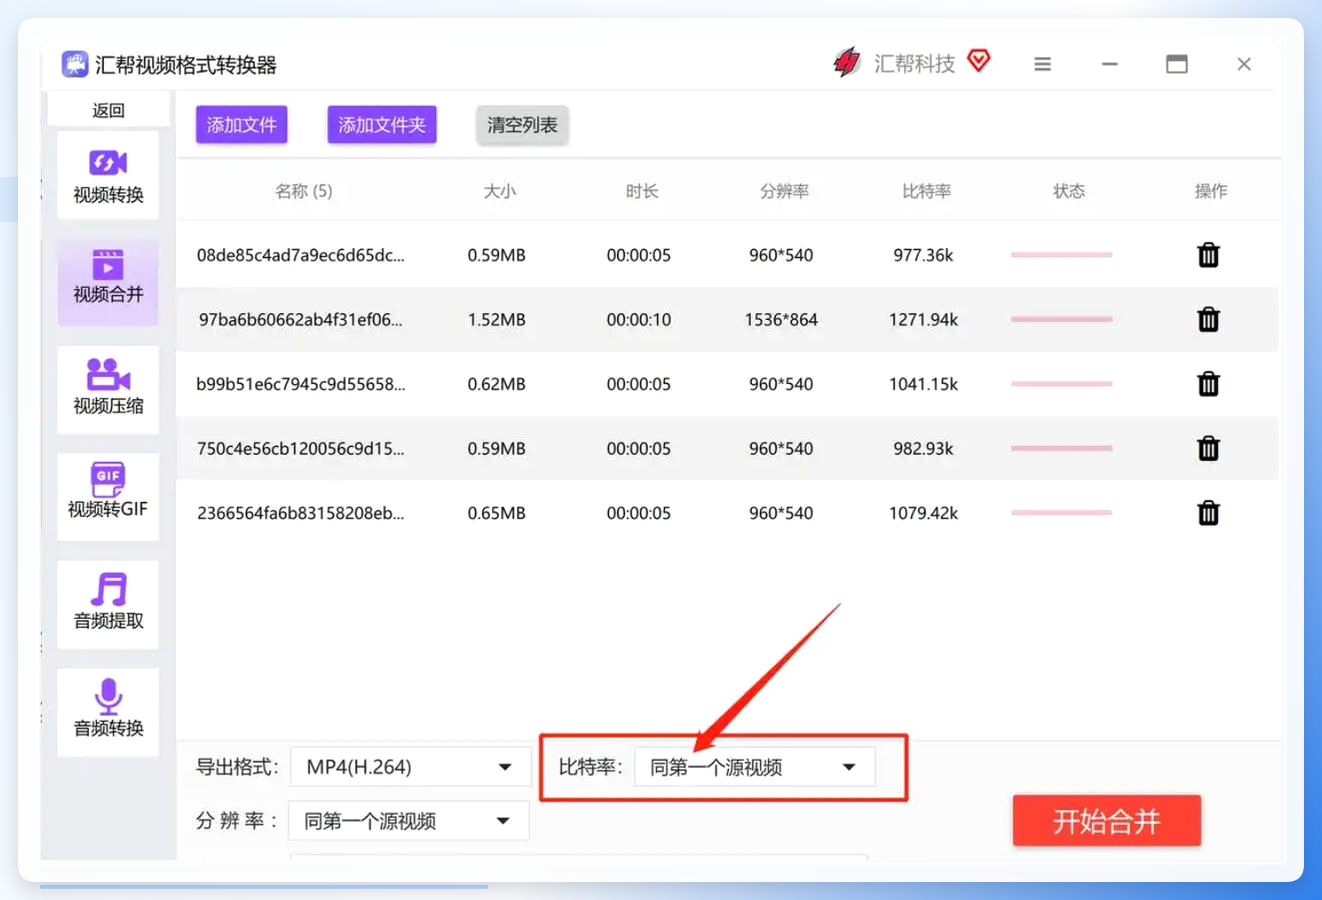Select file 97ba6b60662ab4f31ef06... in list
This screenshot has height=900, width=1322.
(301, 320)
